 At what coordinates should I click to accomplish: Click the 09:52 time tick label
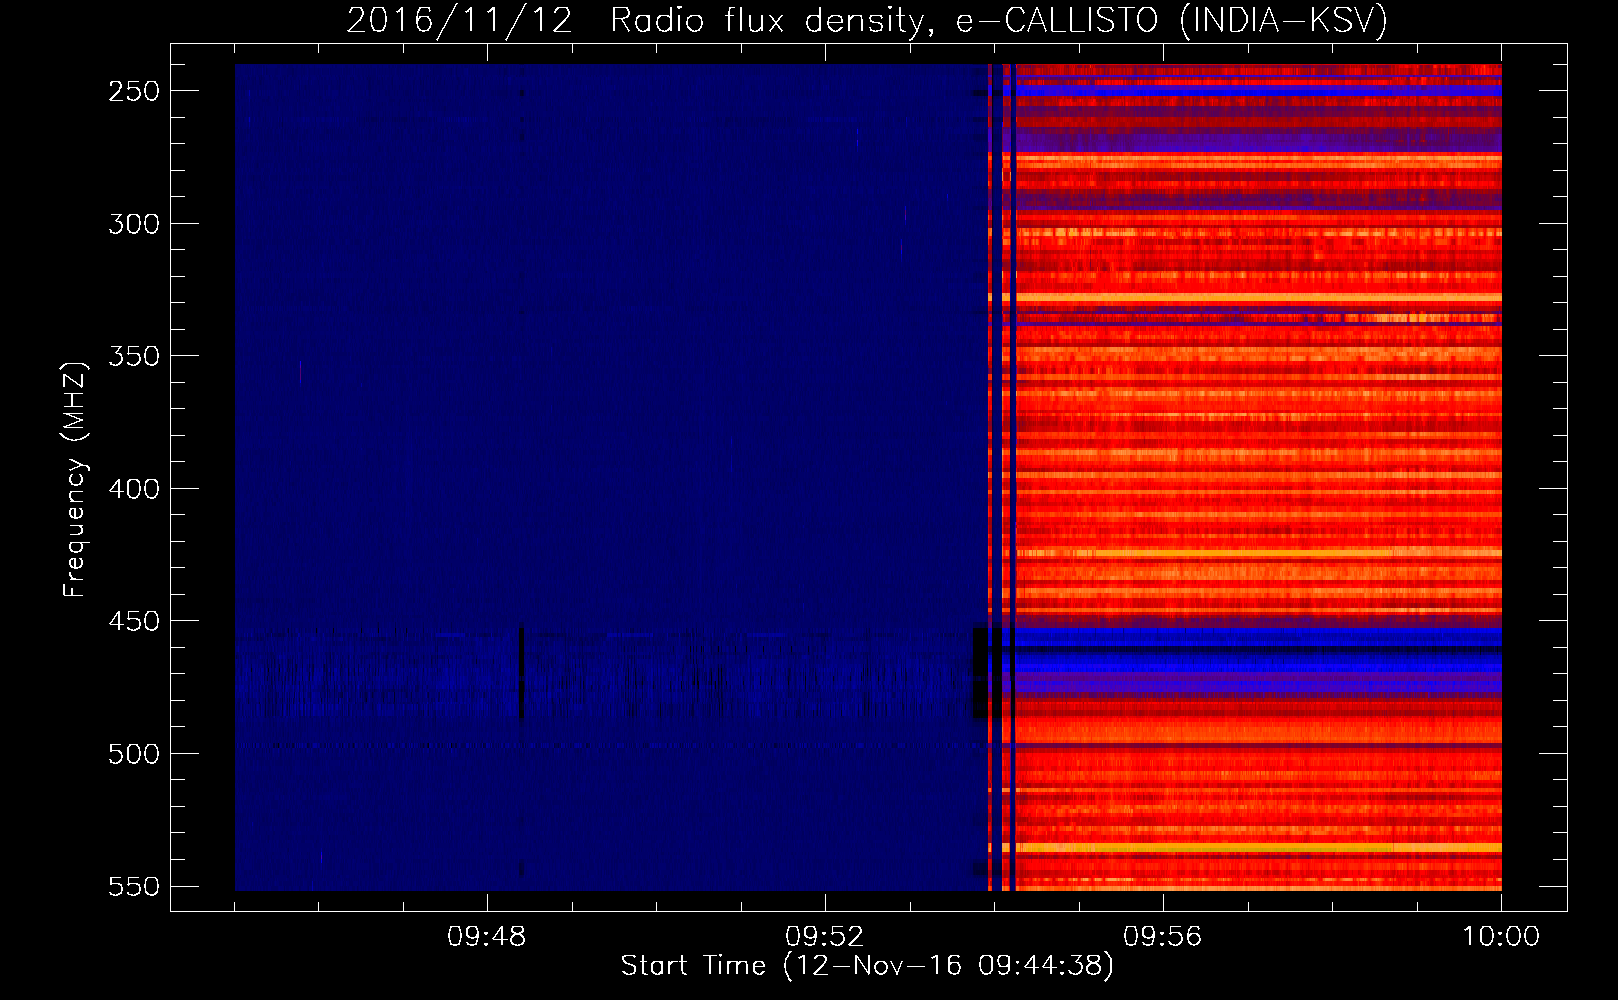click(825, 937)
